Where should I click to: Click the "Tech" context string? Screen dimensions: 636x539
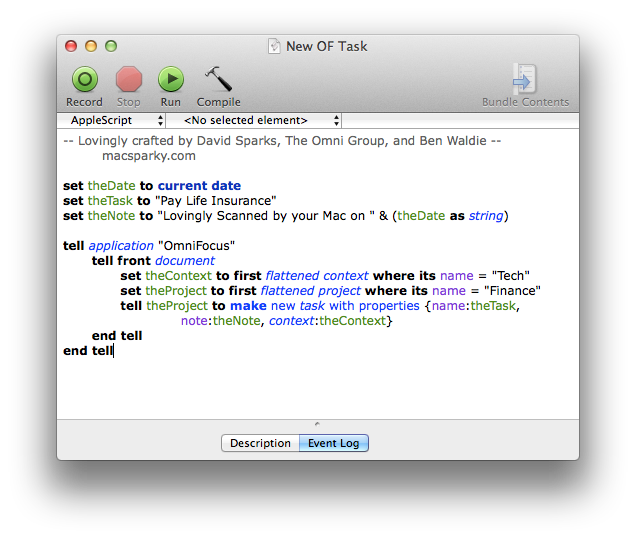point(511,276)
